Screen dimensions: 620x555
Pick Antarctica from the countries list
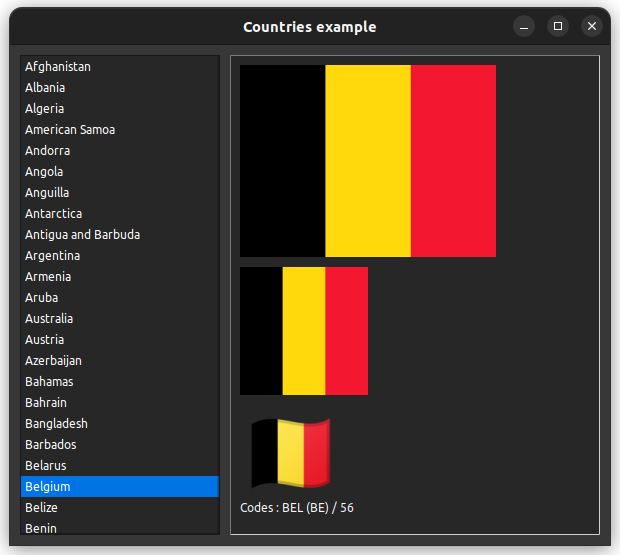[54, 214]
